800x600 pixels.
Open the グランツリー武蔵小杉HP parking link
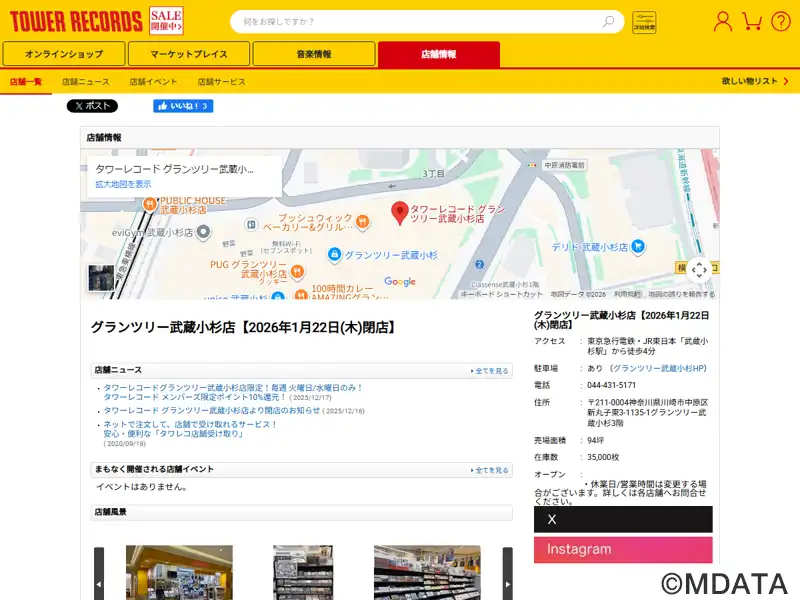(x=658, y=369)
